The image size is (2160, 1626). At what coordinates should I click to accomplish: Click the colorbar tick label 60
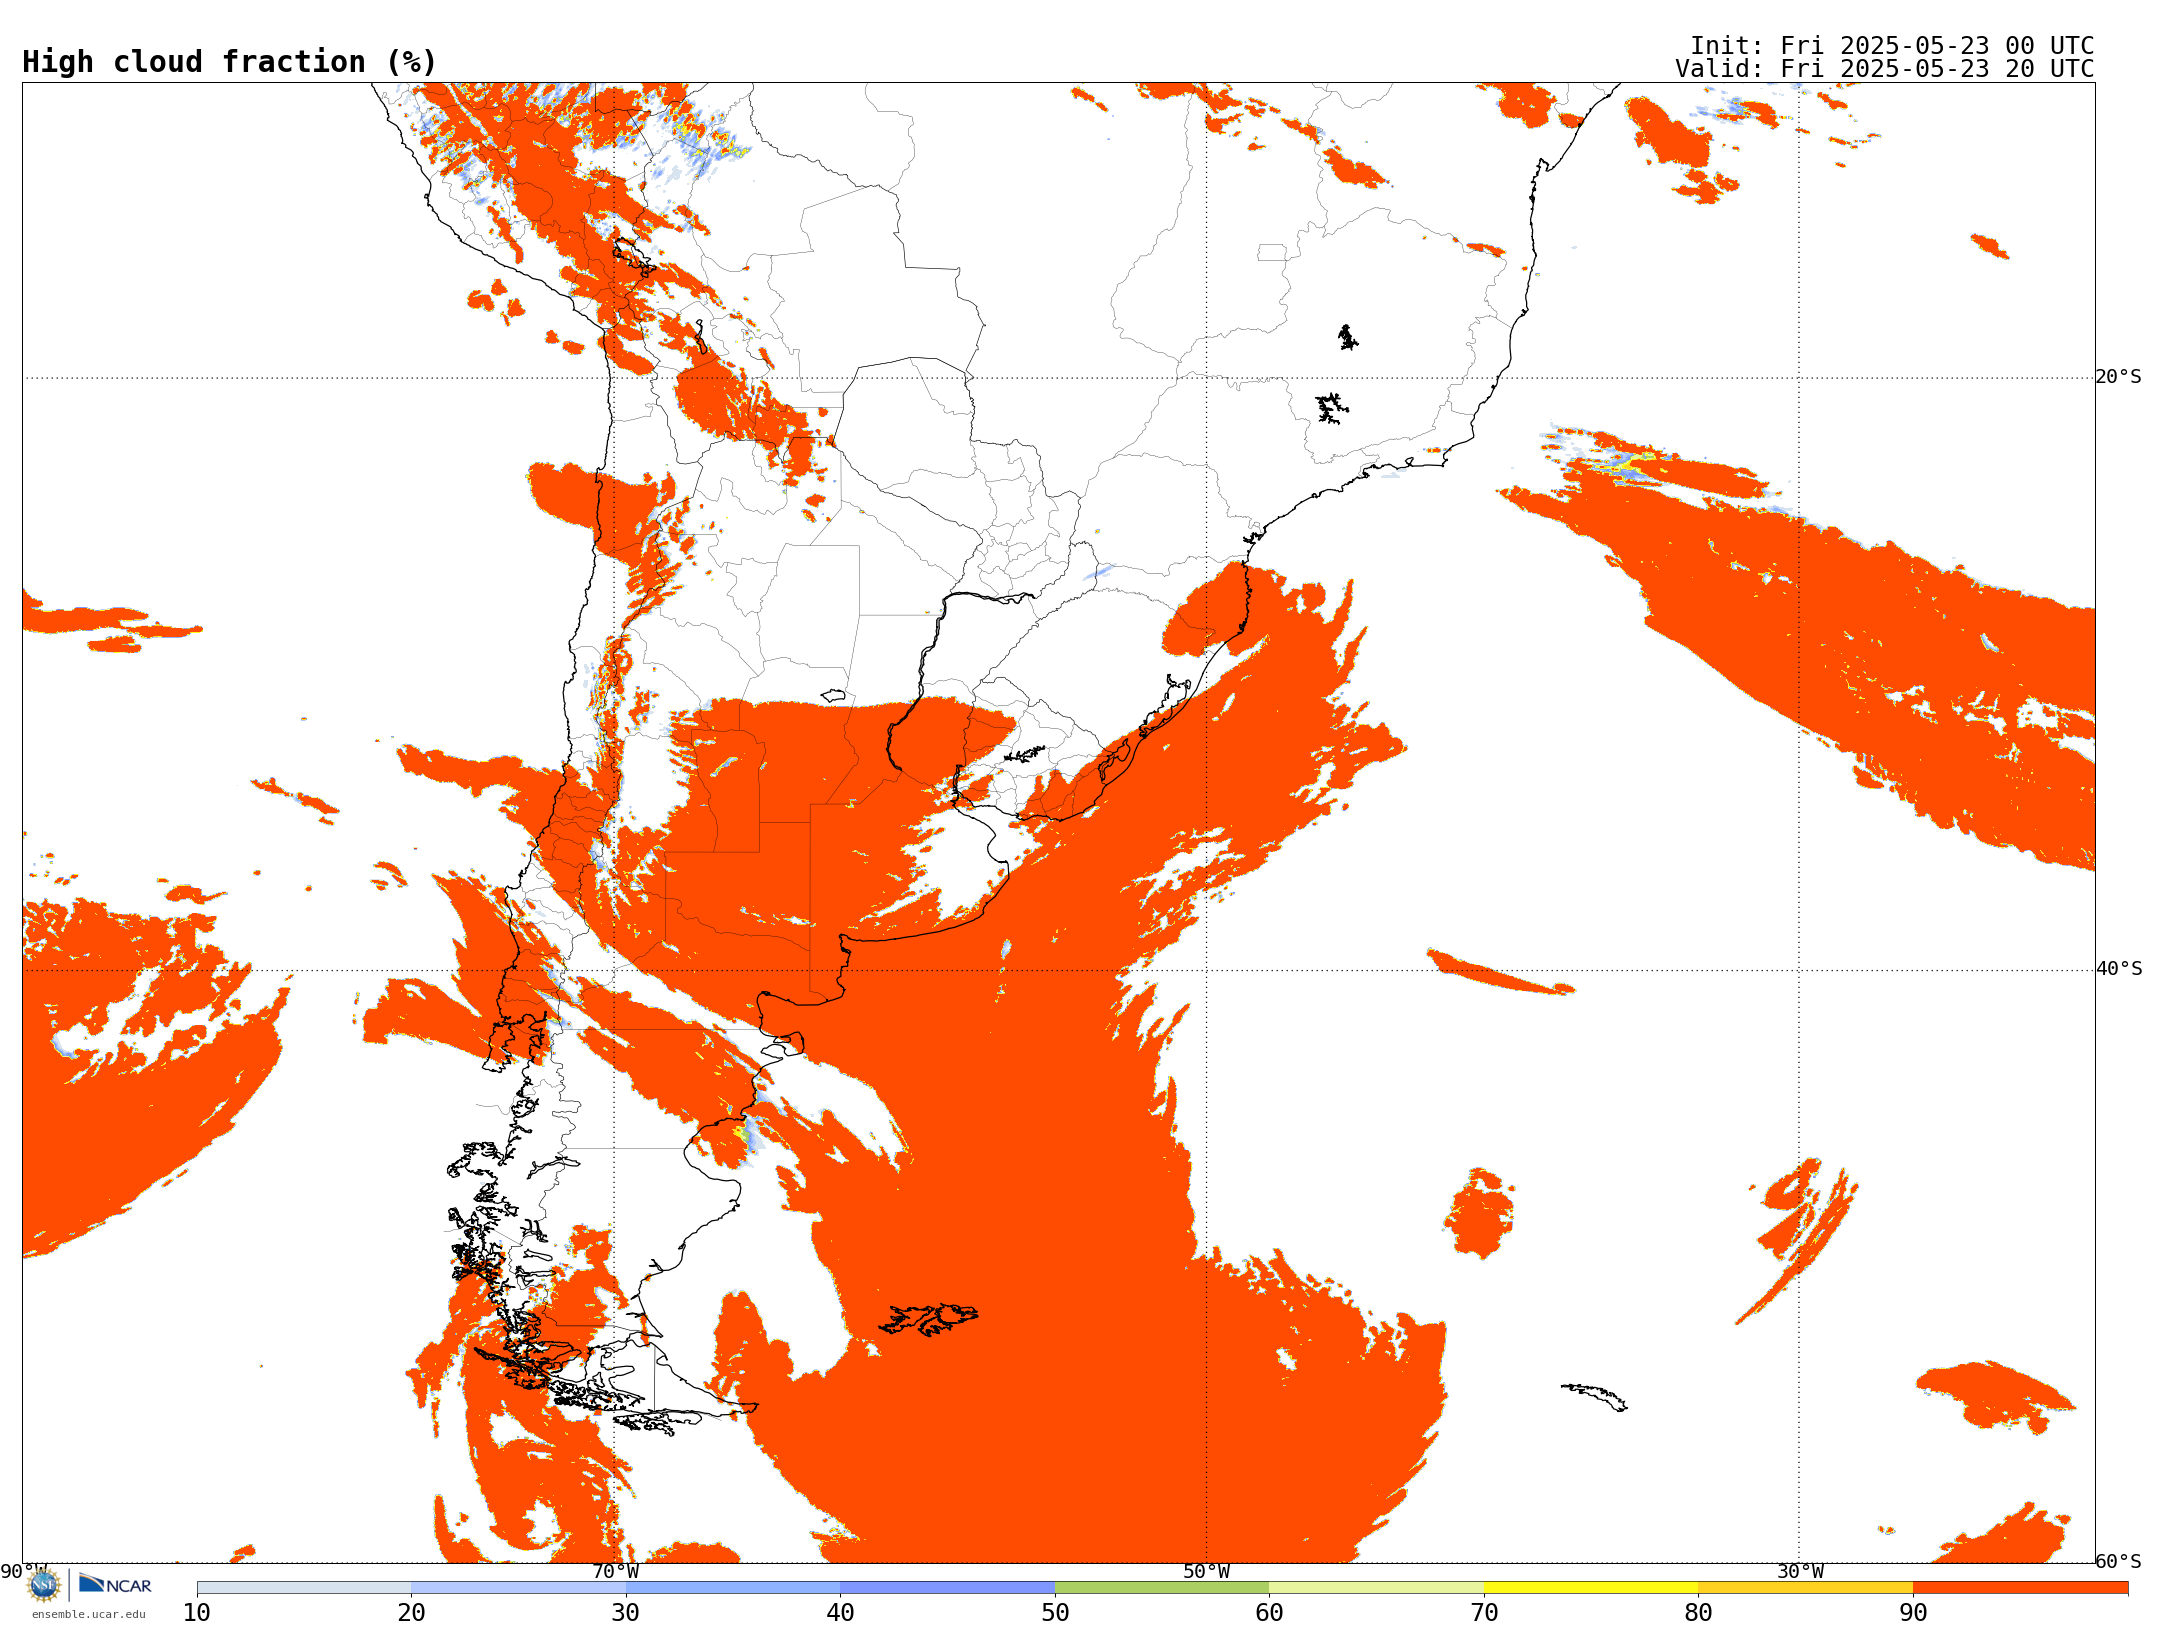point(1269,1613)
